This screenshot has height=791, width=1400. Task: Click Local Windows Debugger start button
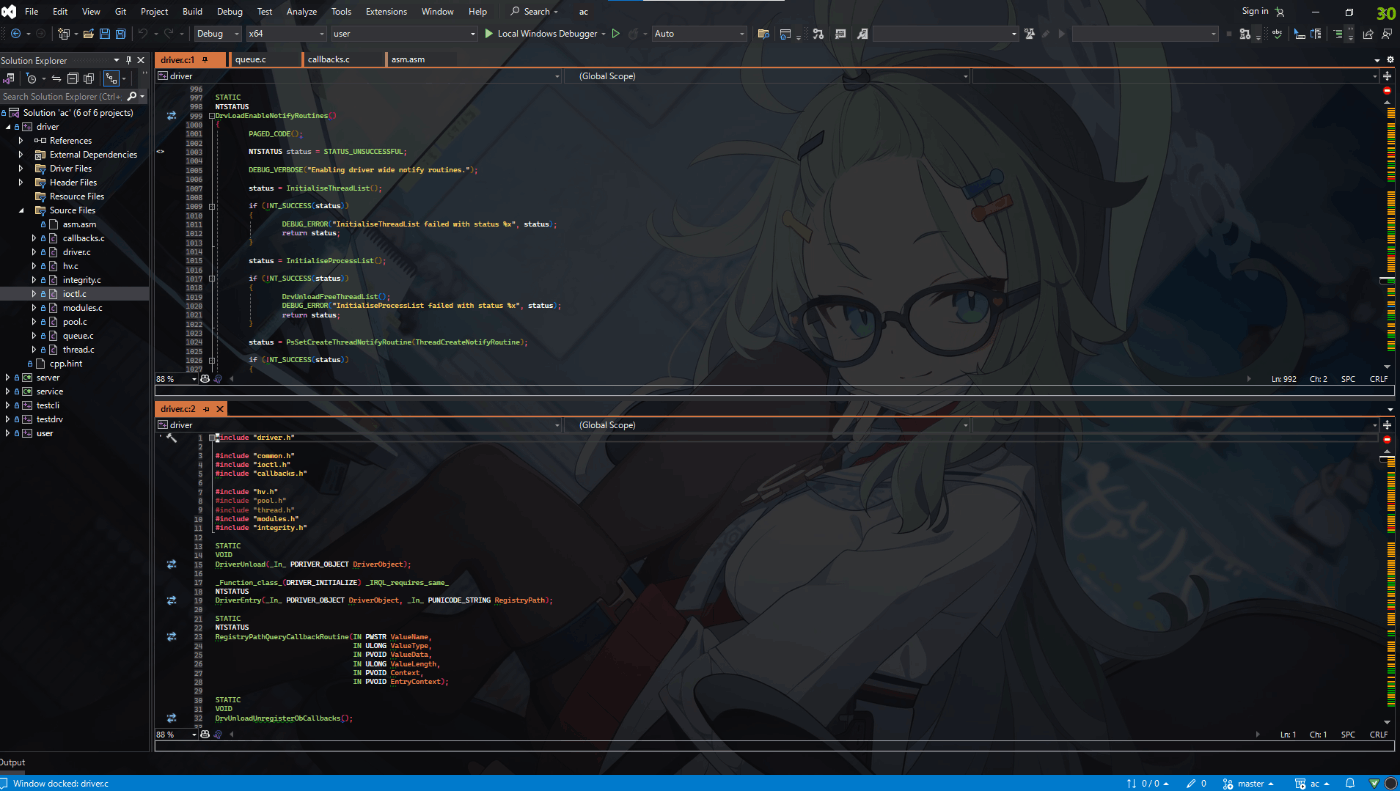[x=540, y=33]
